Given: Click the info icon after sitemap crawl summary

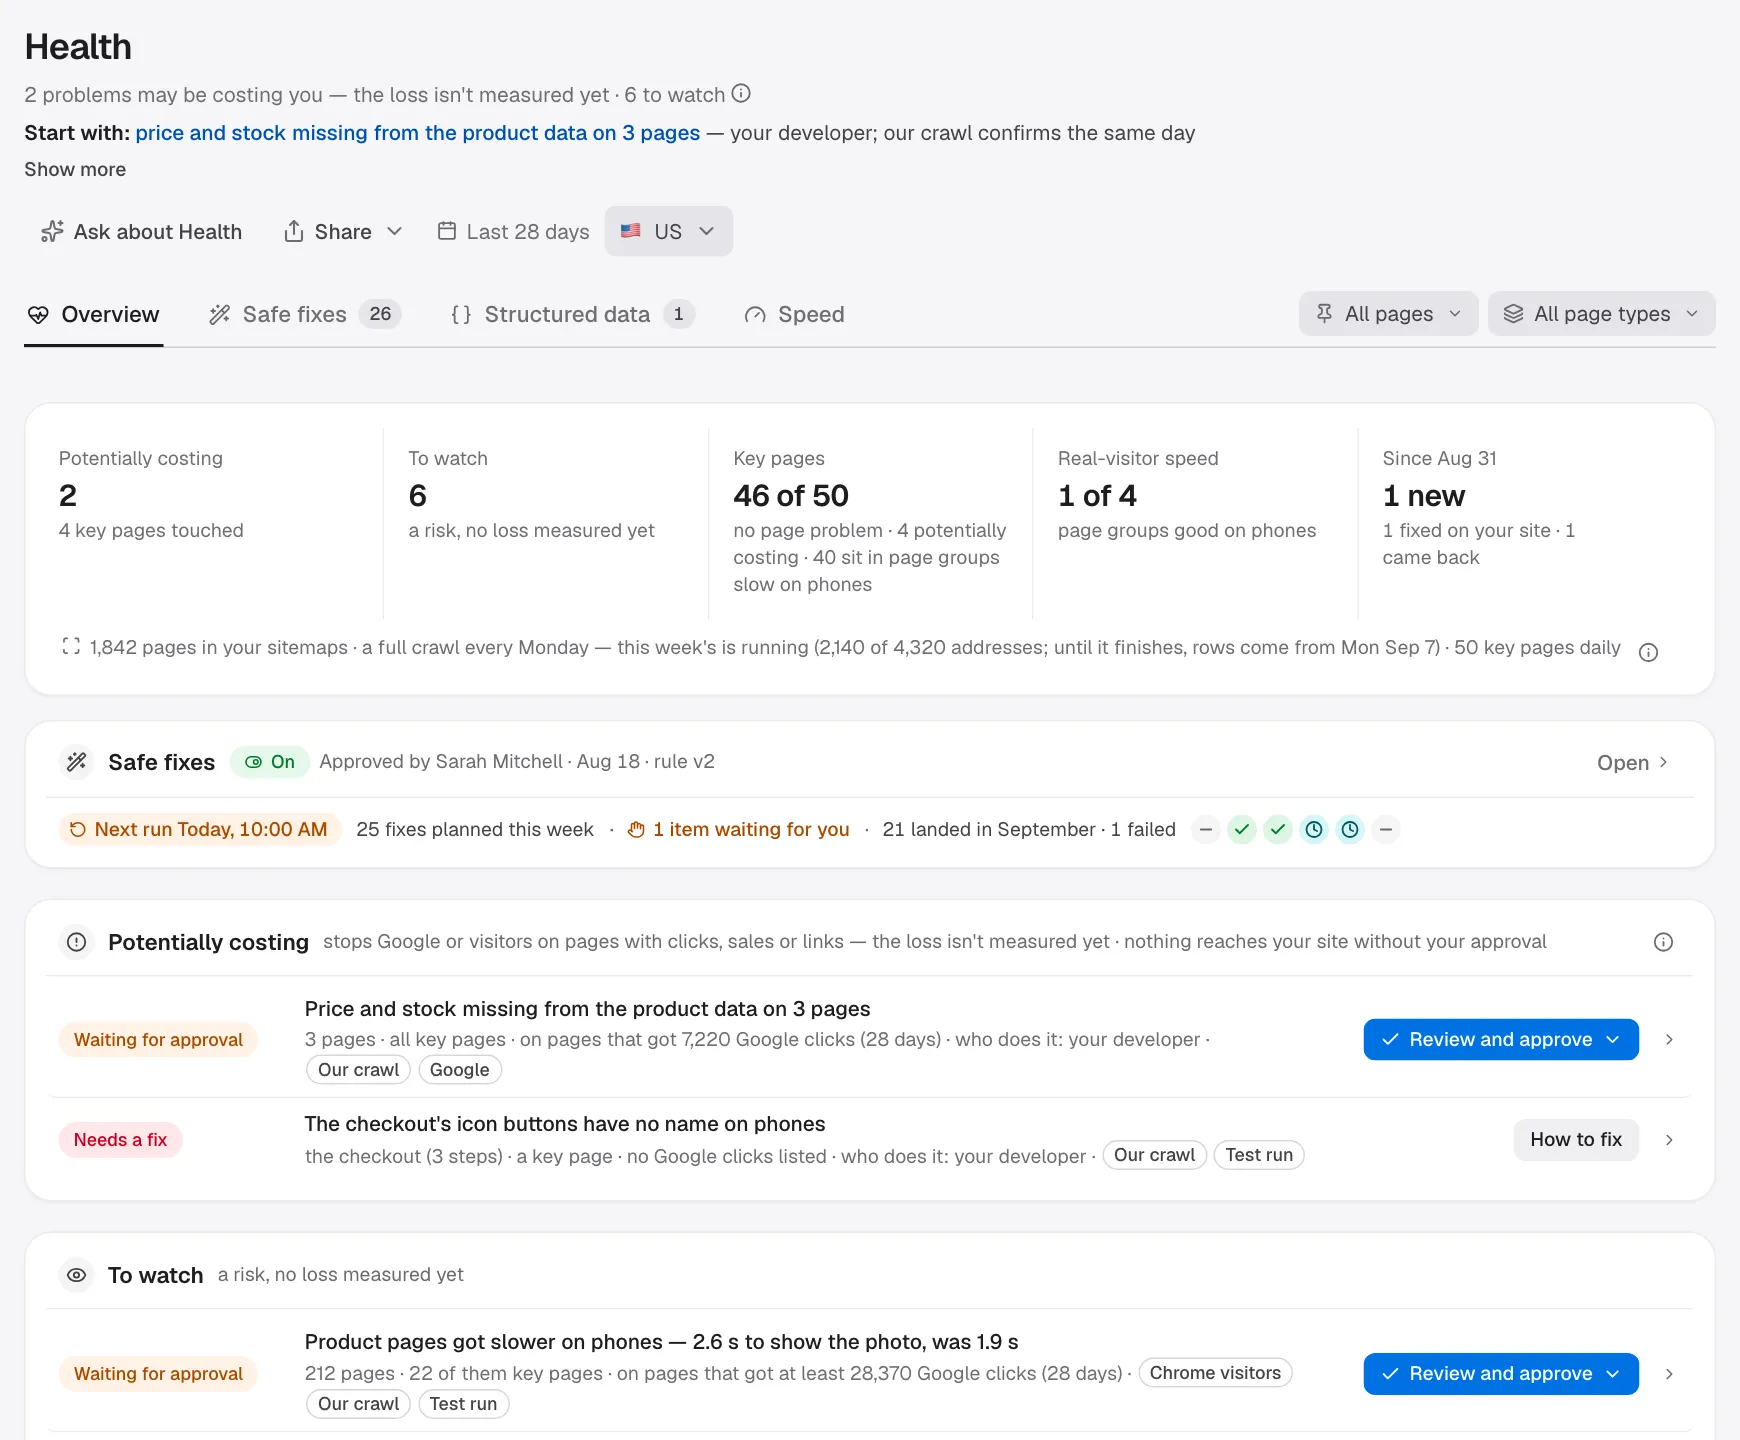Looking at the screenshot, I should coord(1649,652).
